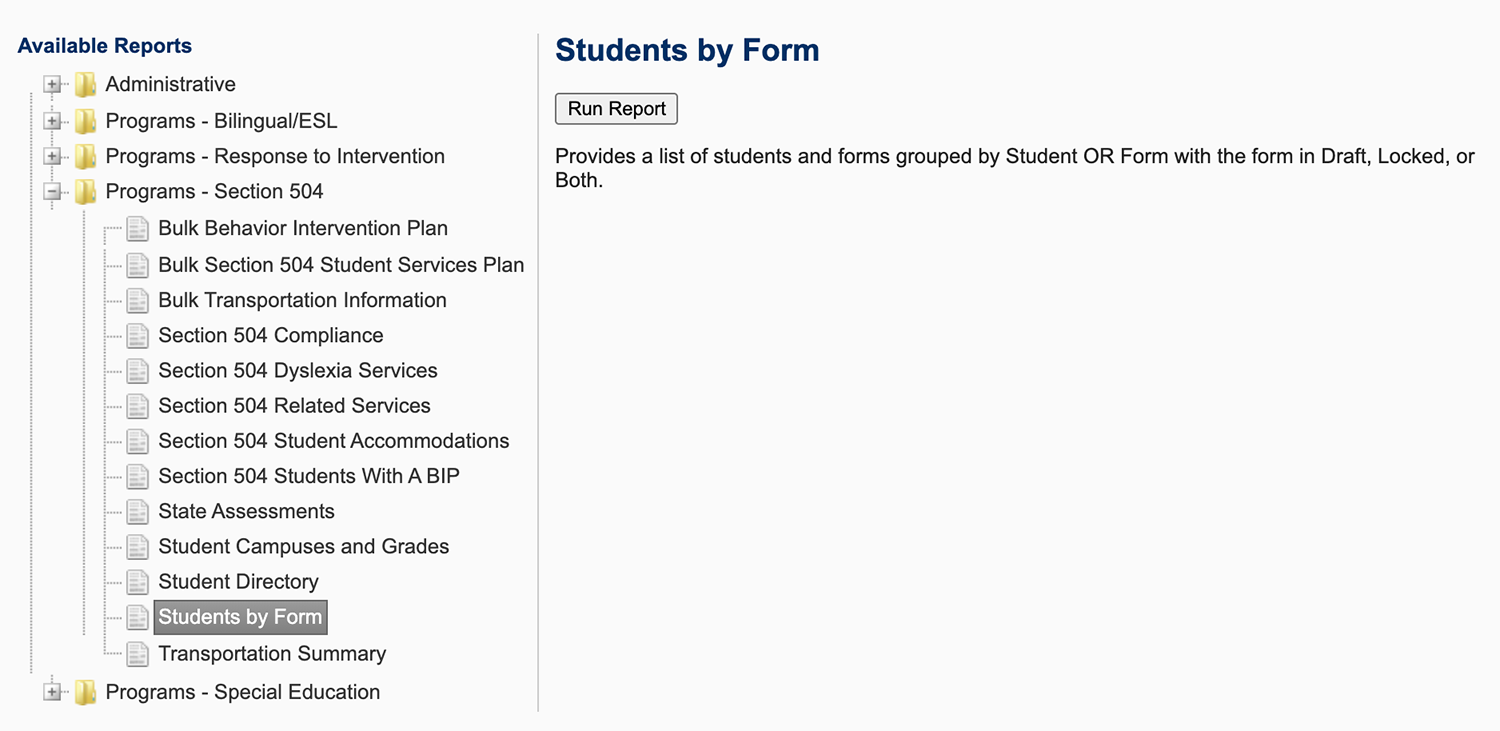1500x731 pixels.
Task: Expand the Administrative folder node
Action: [x=52, y=85]
